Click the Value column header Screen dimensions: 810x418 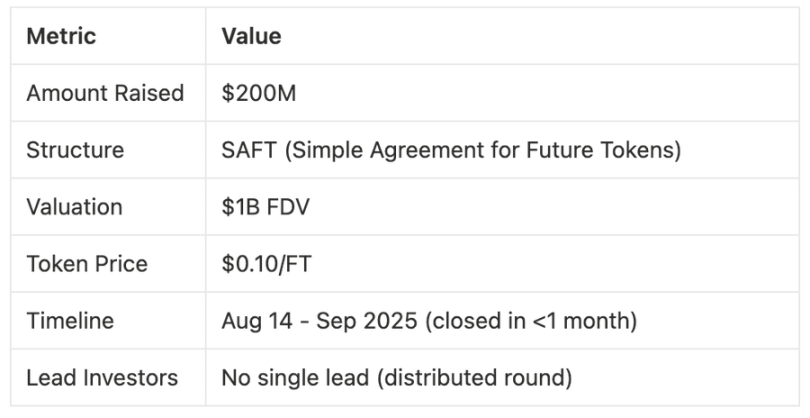click(251, 37)
